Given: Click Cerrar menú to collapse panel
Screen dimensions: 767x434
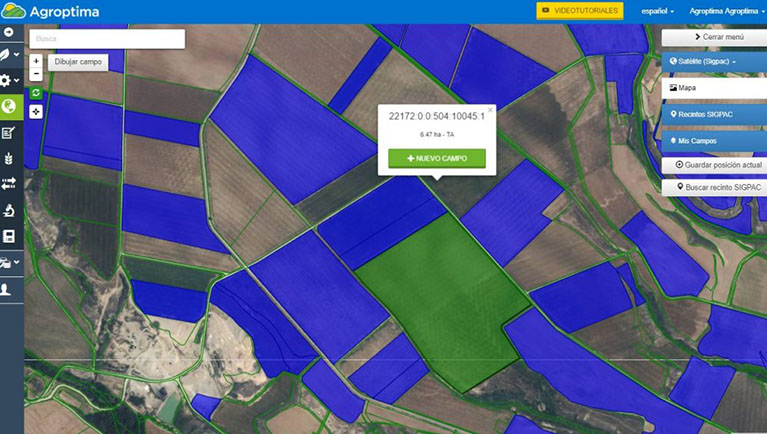Looking at the screenshot, I should point(712,37).
